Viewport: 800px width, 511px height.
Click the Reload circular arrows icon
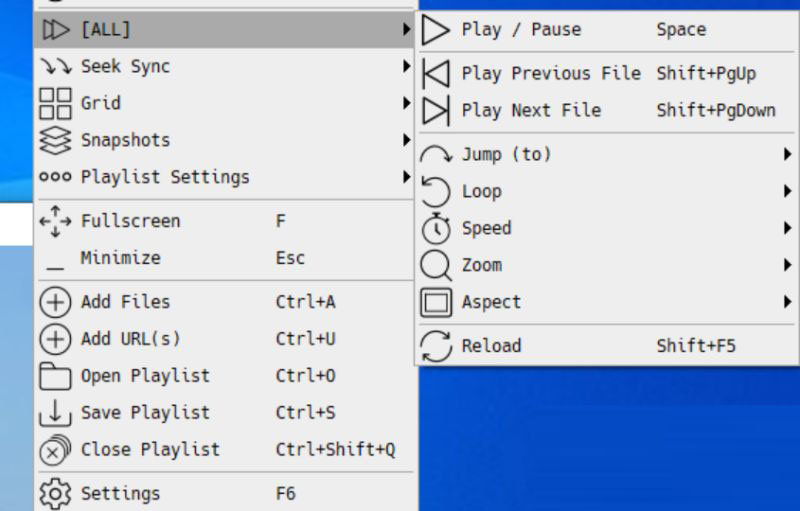[x=436, y=346]
